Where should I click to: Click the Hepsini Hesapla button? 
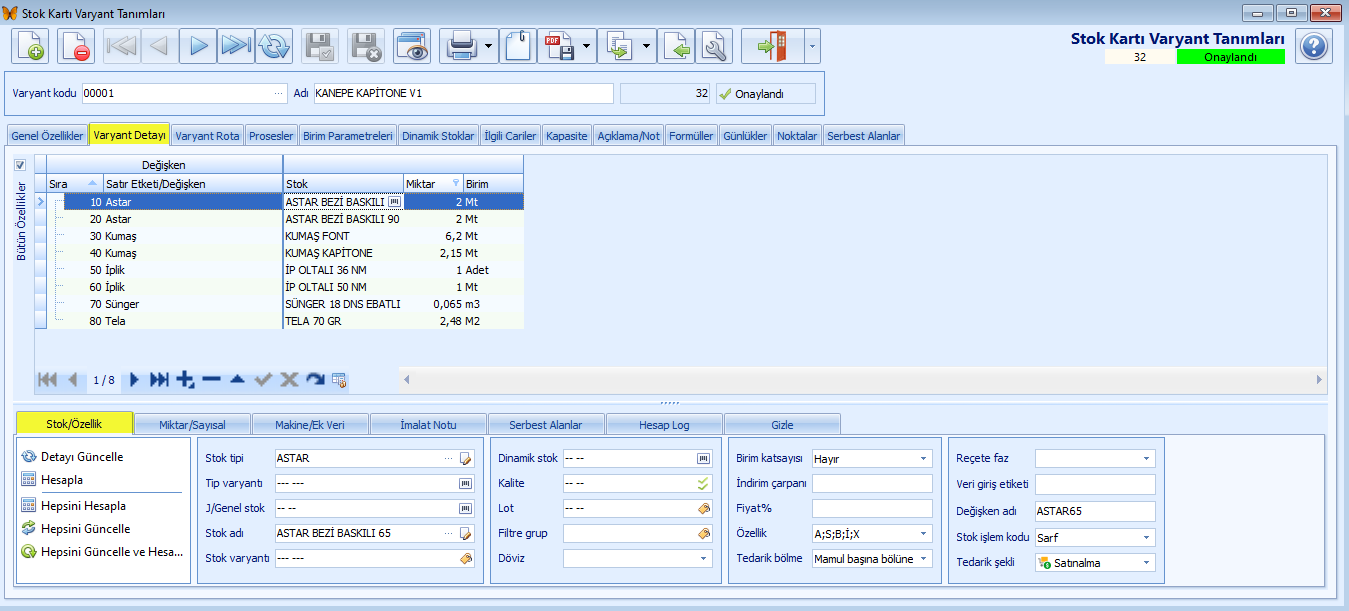point(83,505)
